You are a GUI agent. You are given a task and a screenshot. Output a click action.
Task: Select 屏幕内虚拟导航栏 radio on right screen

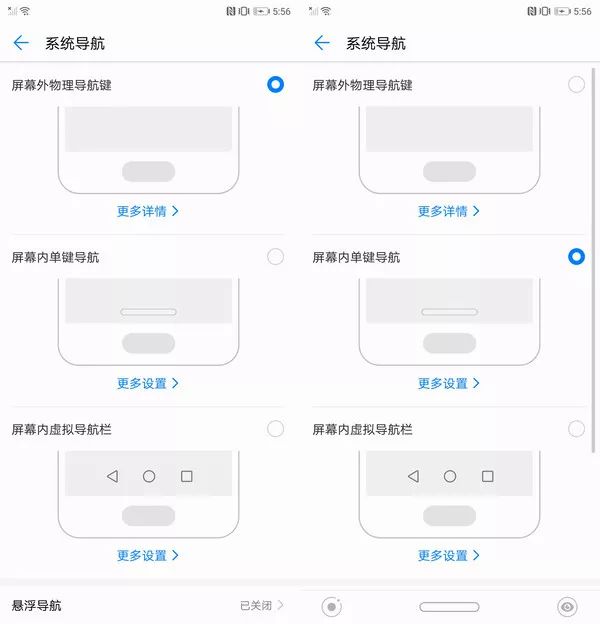pyautogui.click(x=576, y=429)
